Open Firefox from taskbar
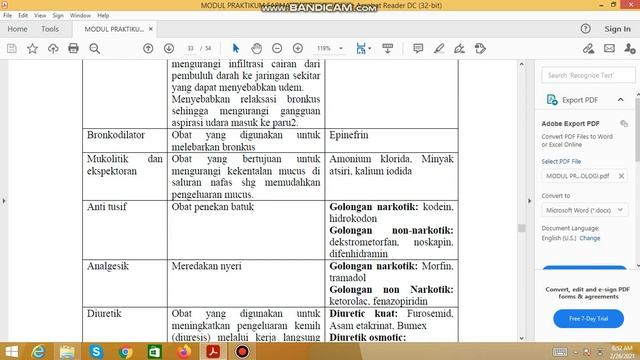Viewport: 640px width, 360px height. (184, 351)
